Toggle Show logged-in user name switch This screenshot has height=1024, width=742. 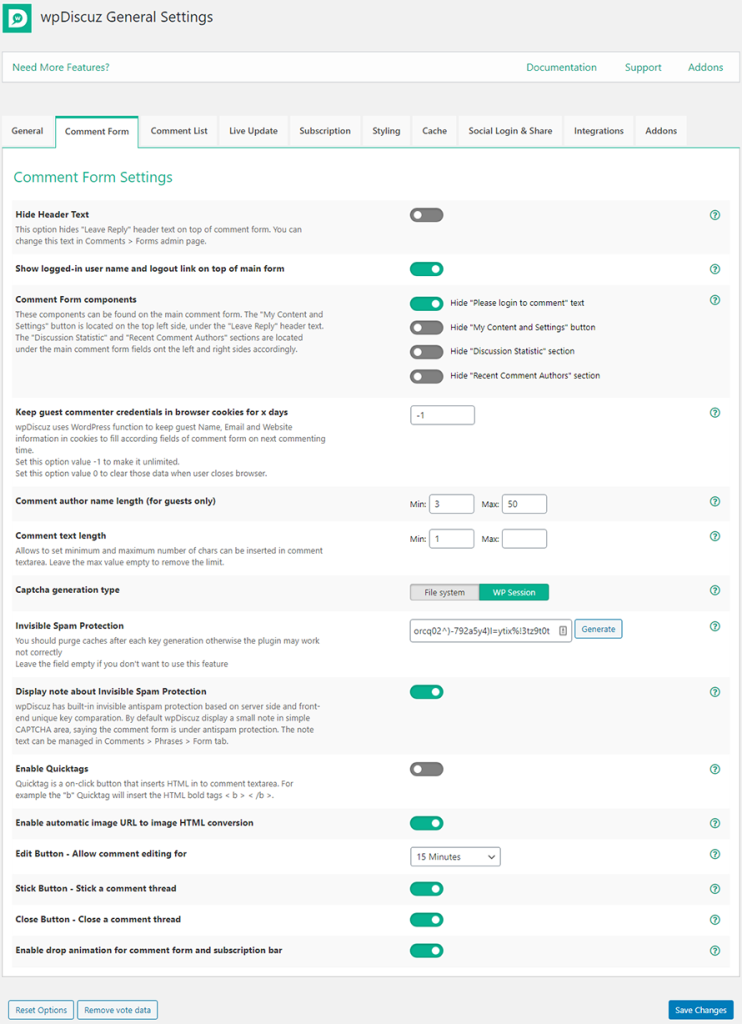[427, 269]
